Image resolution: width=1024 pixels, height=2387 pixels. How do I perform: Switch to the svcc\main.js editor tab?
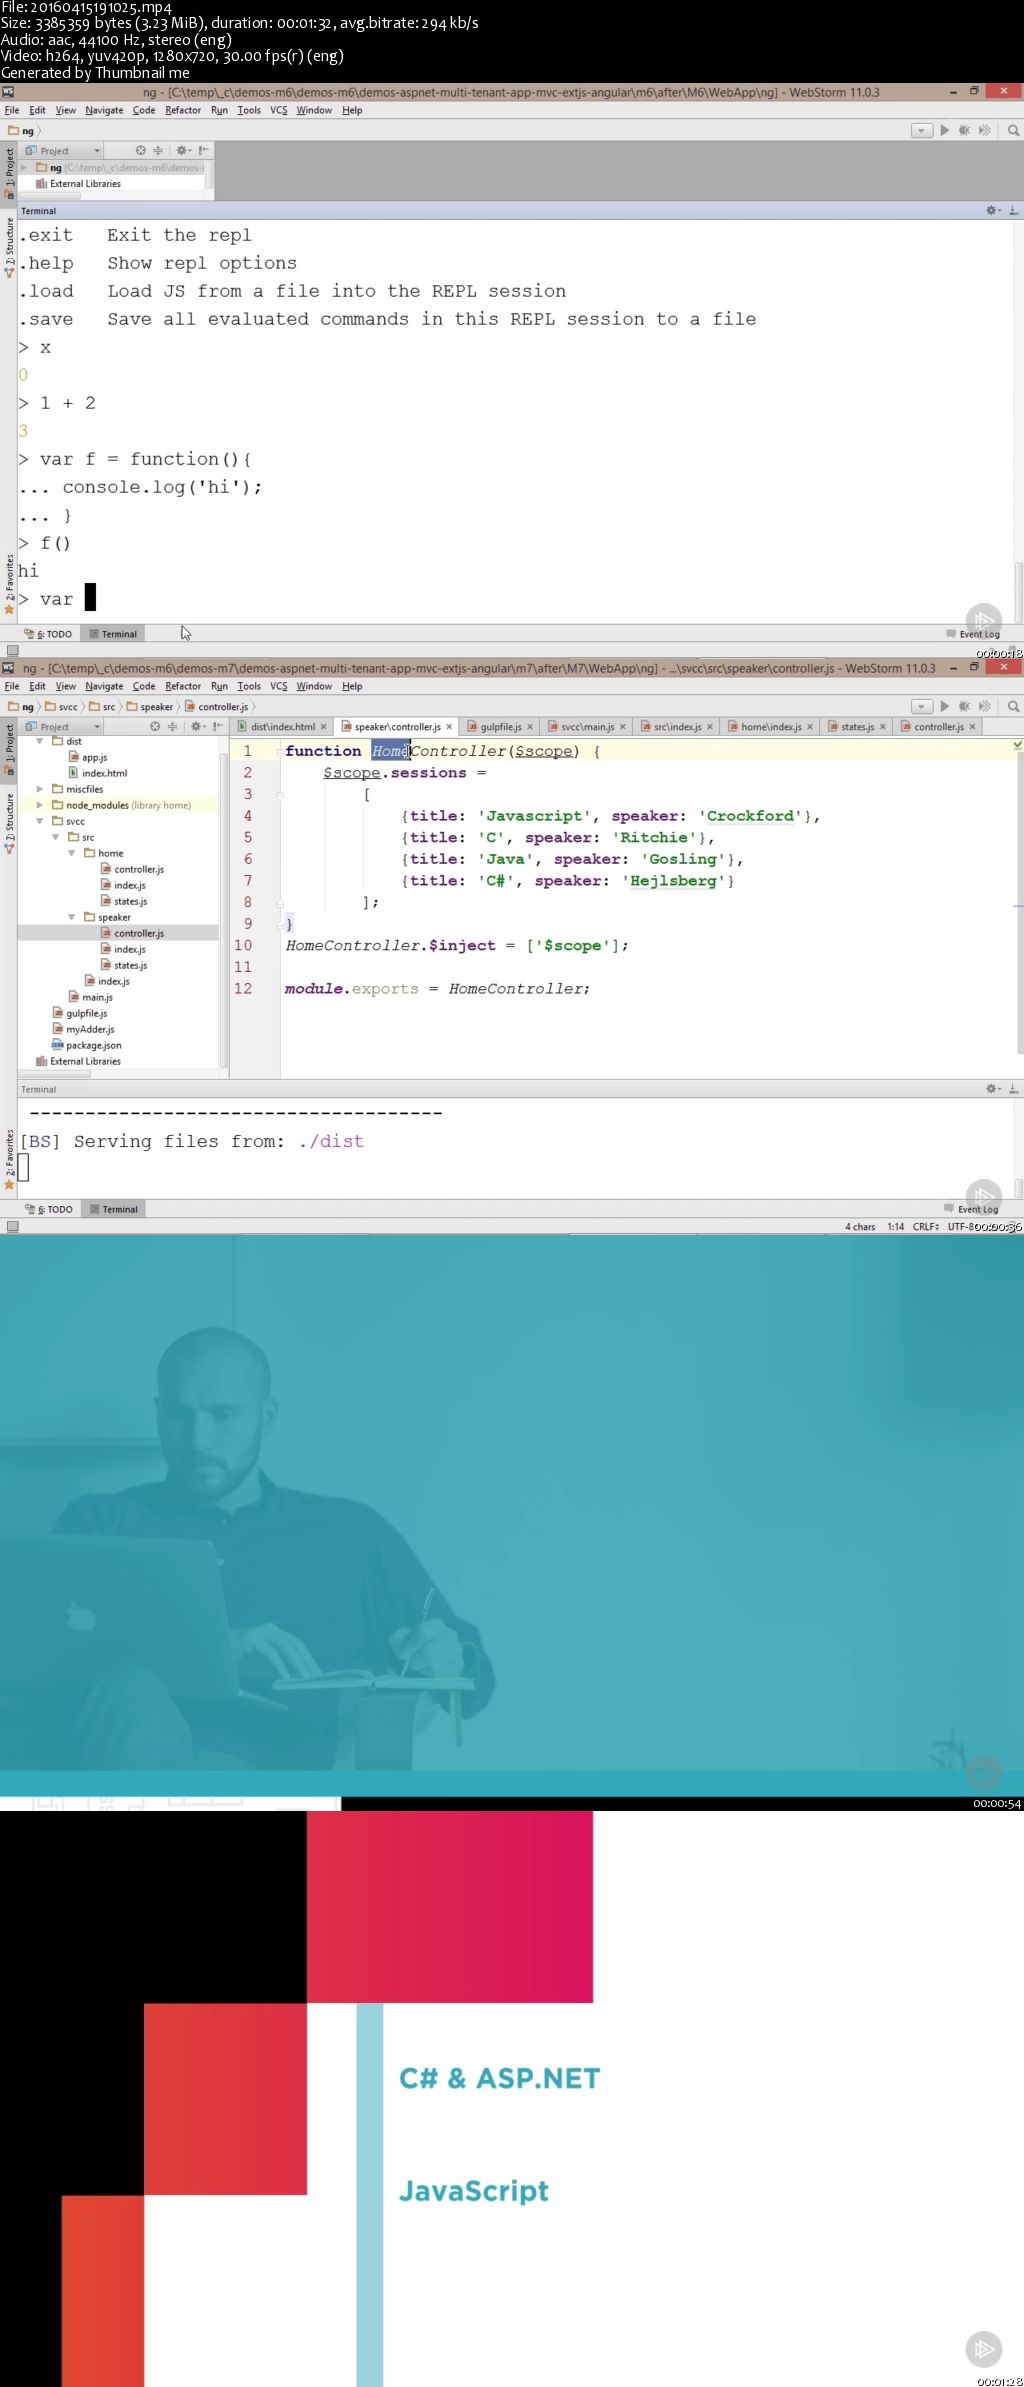coord(587,727)
